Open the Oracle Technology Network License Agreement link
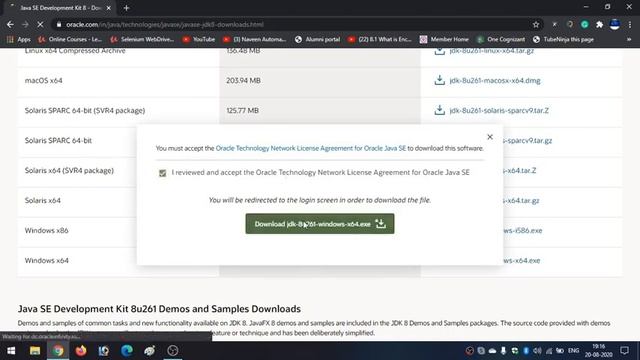The image size is (640, 360). point(311,148)
